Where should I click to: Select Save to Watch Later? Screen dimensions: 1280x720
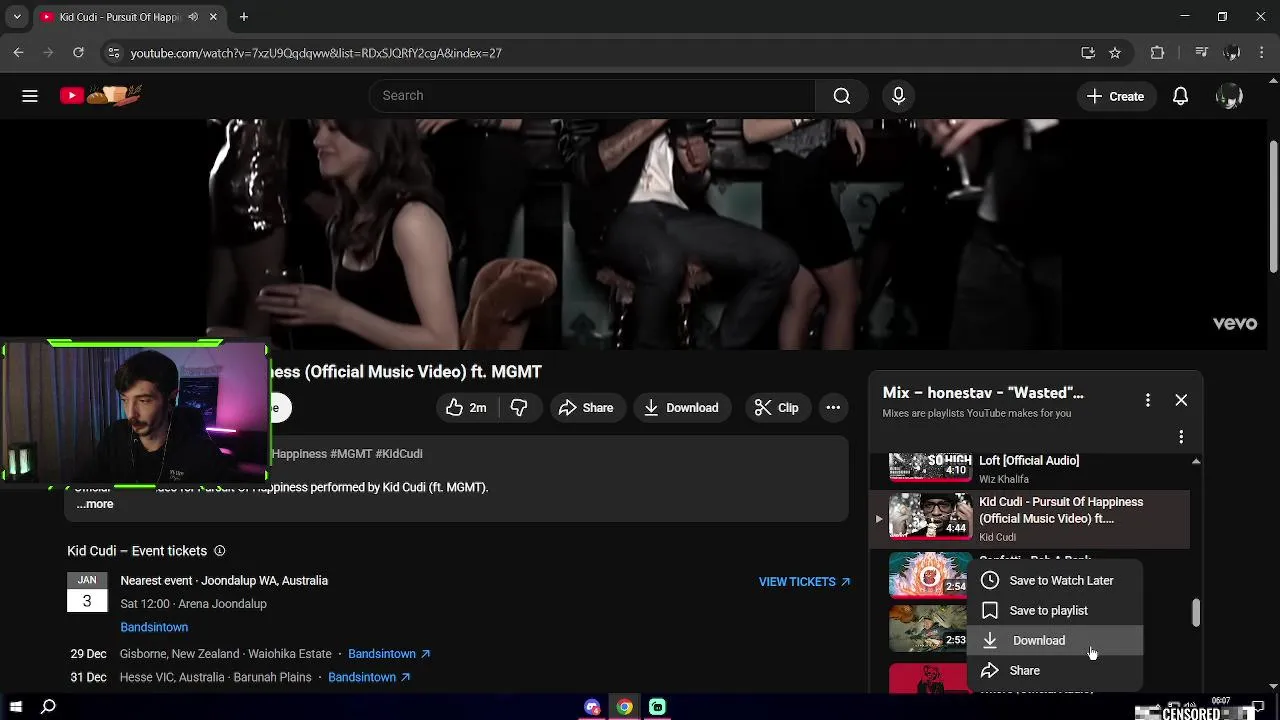point(1054,580)
